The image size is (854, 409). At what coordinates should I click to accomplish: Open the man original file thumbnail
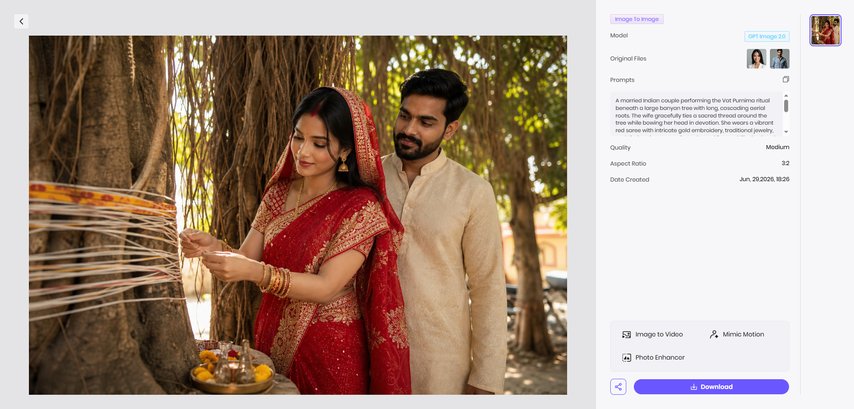coord(779,59)
